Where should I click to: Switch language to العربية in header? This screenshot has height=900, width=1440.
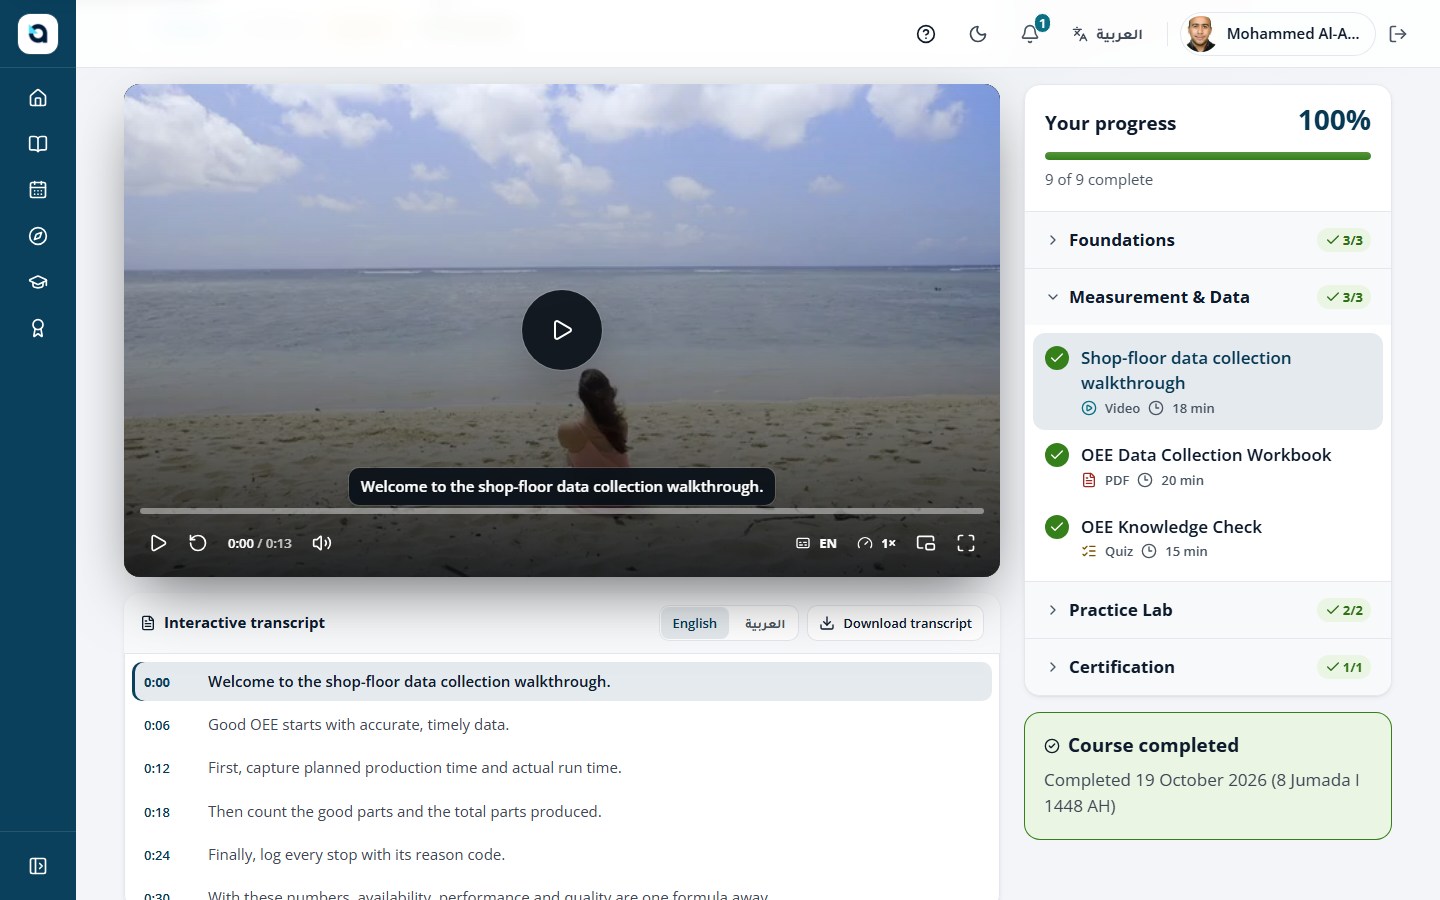(1107, 34)
